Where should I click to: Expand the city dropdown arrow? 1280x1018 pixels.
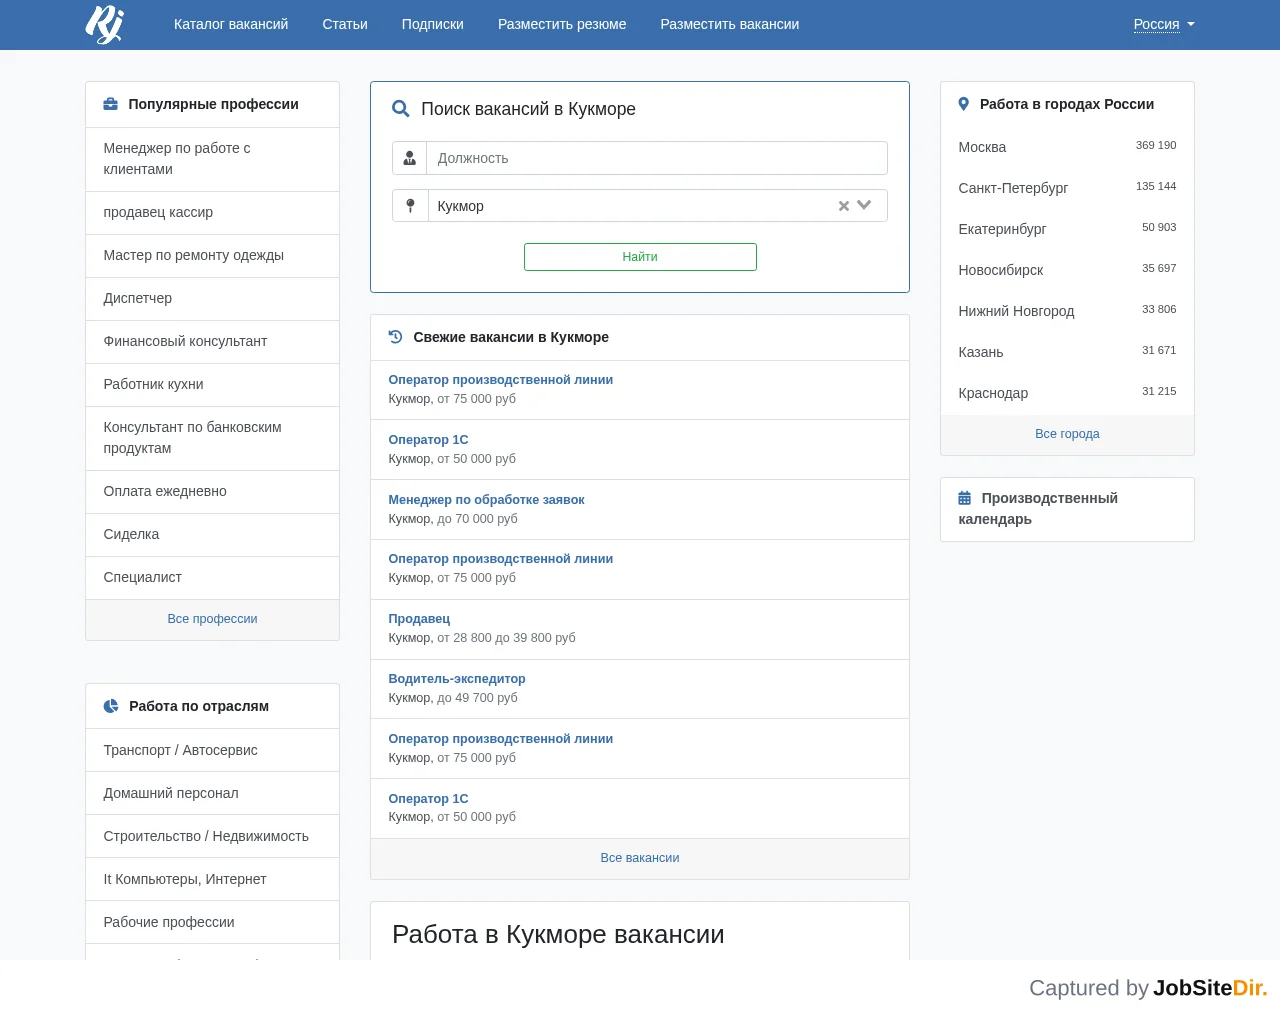coord(864,205)
